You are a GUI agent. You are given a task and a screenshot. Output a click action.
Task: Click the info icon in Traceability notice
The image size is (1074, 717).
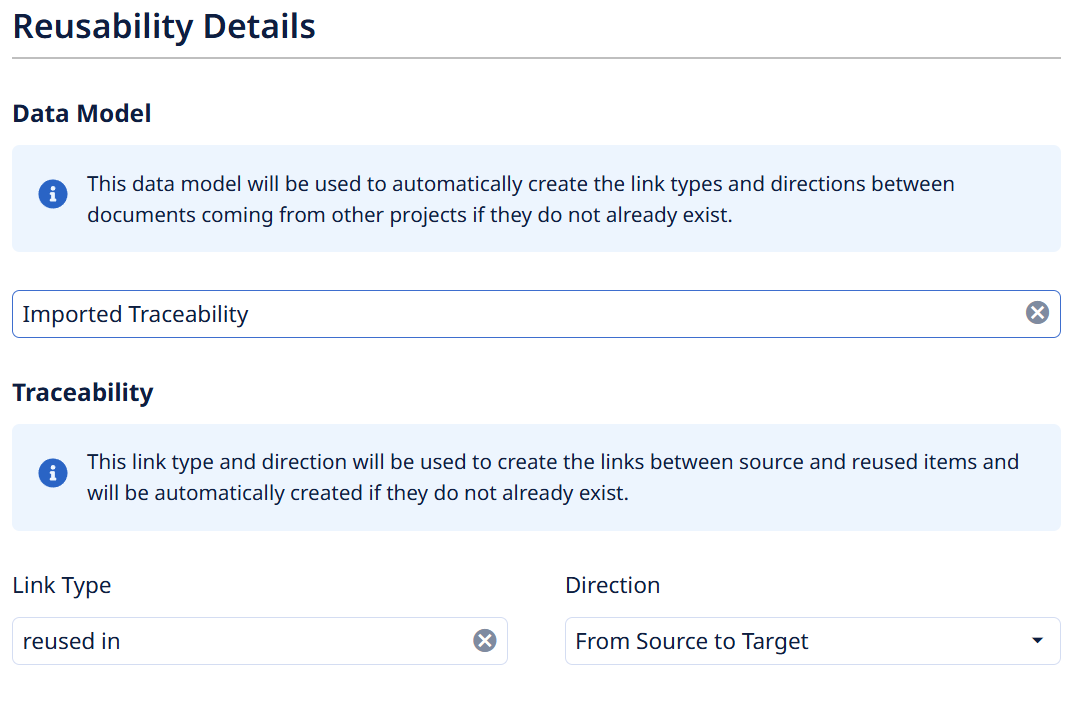pyautogui.click(x=53, y=473)
